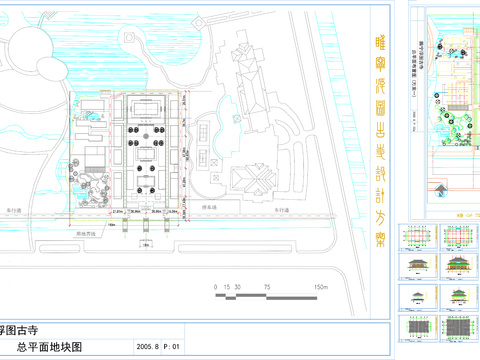Click the P: 01 page number cell
The width and height of the screenshot is (480, 360).
[172, 347]
